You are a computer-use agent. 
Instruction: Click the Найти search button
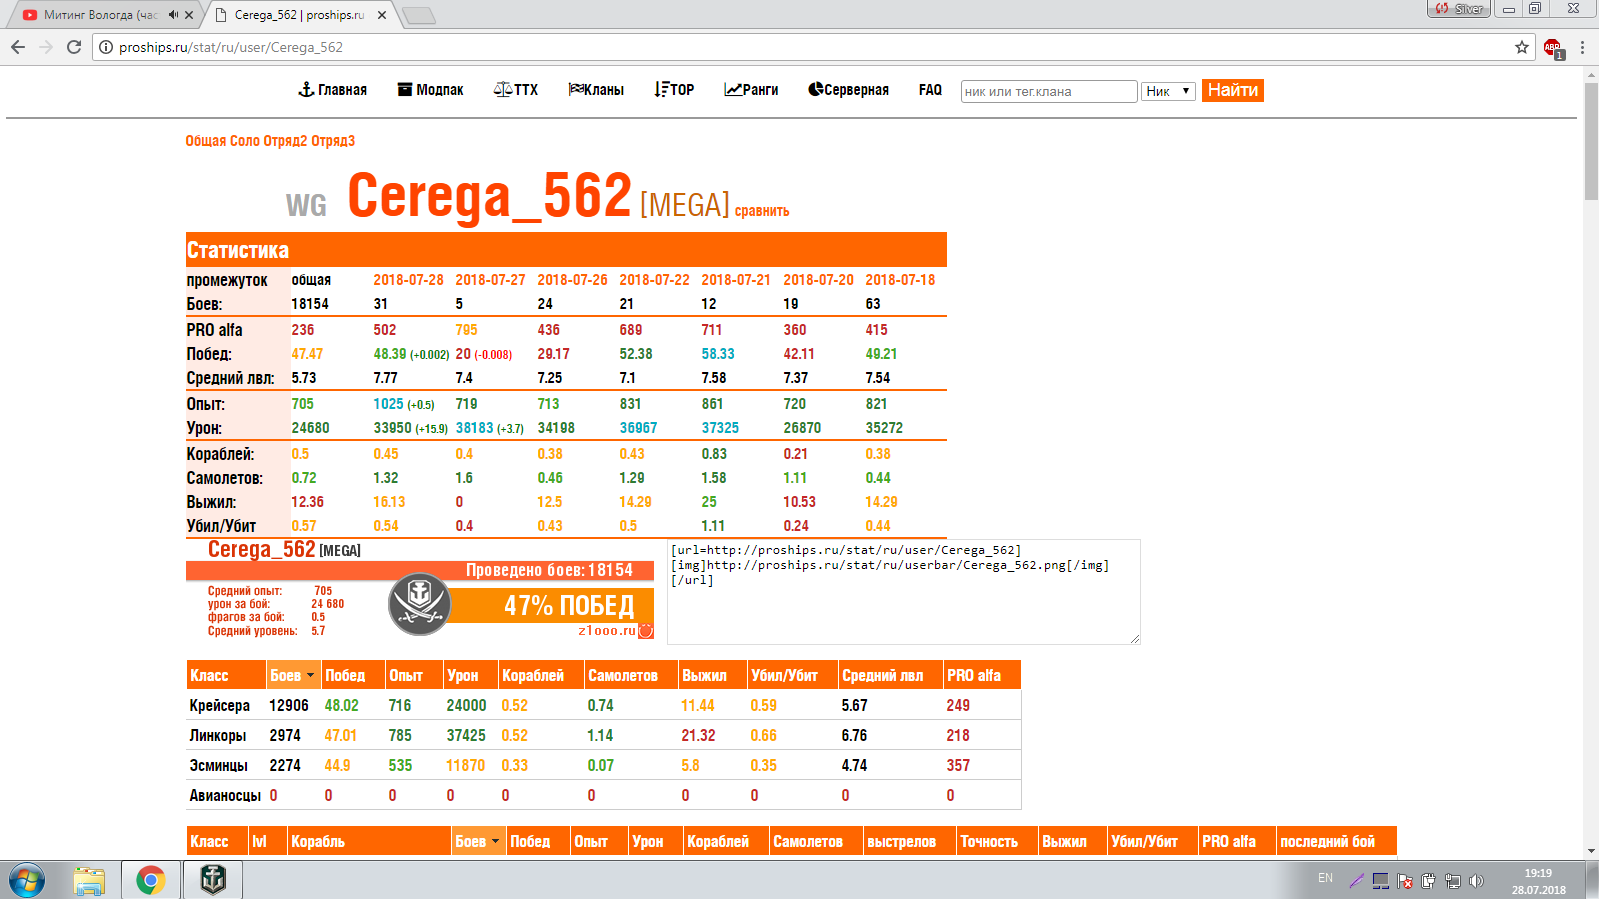click(1233, 90)
